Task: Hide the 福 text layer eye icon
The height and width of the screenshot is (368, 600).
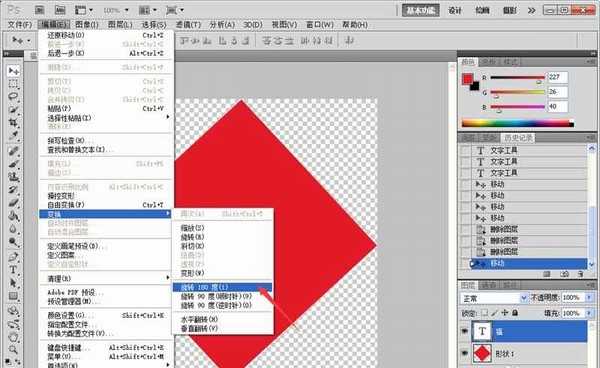Action: coord(464,331)
